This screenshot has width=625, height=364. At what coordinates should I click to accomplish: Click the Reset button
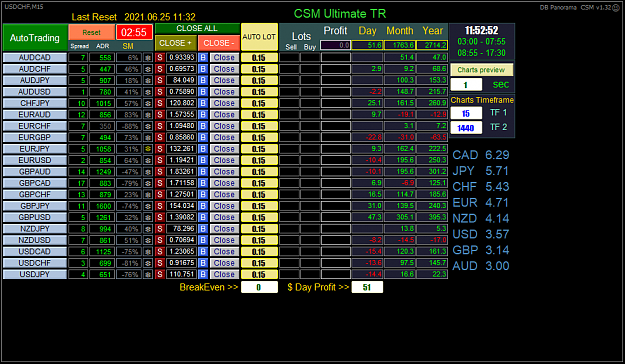pos(92,32)
